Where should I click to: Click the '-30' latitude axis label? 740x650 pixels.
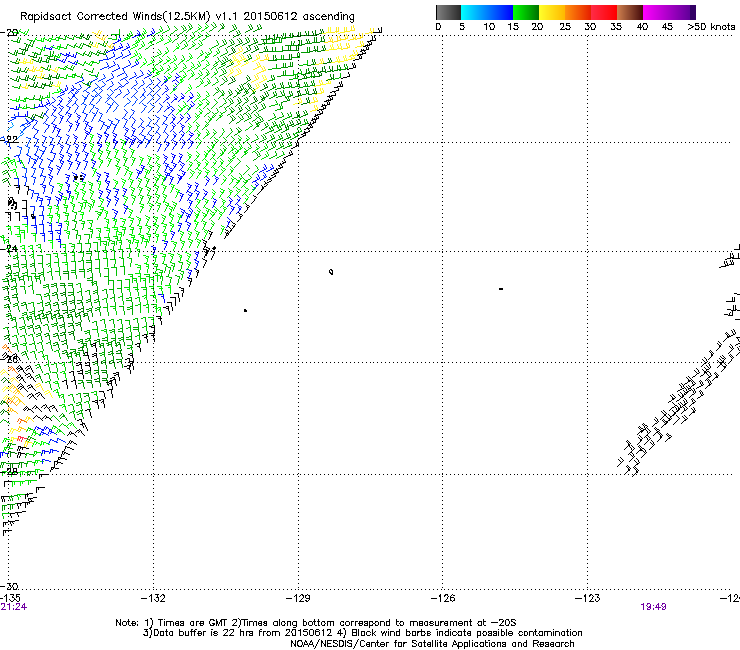pyautogui.click(x=9, y=586)
